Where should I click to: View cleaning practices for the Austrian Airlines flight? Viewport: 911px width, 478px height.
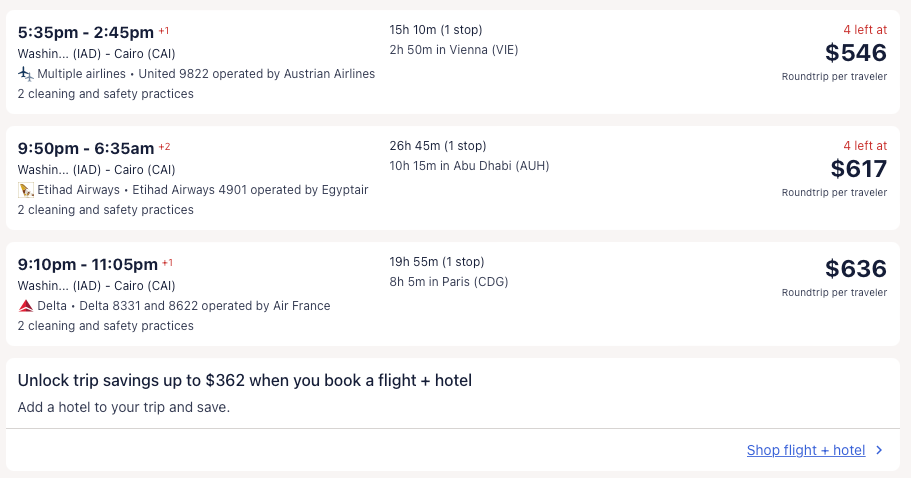(x=106, y=94)
